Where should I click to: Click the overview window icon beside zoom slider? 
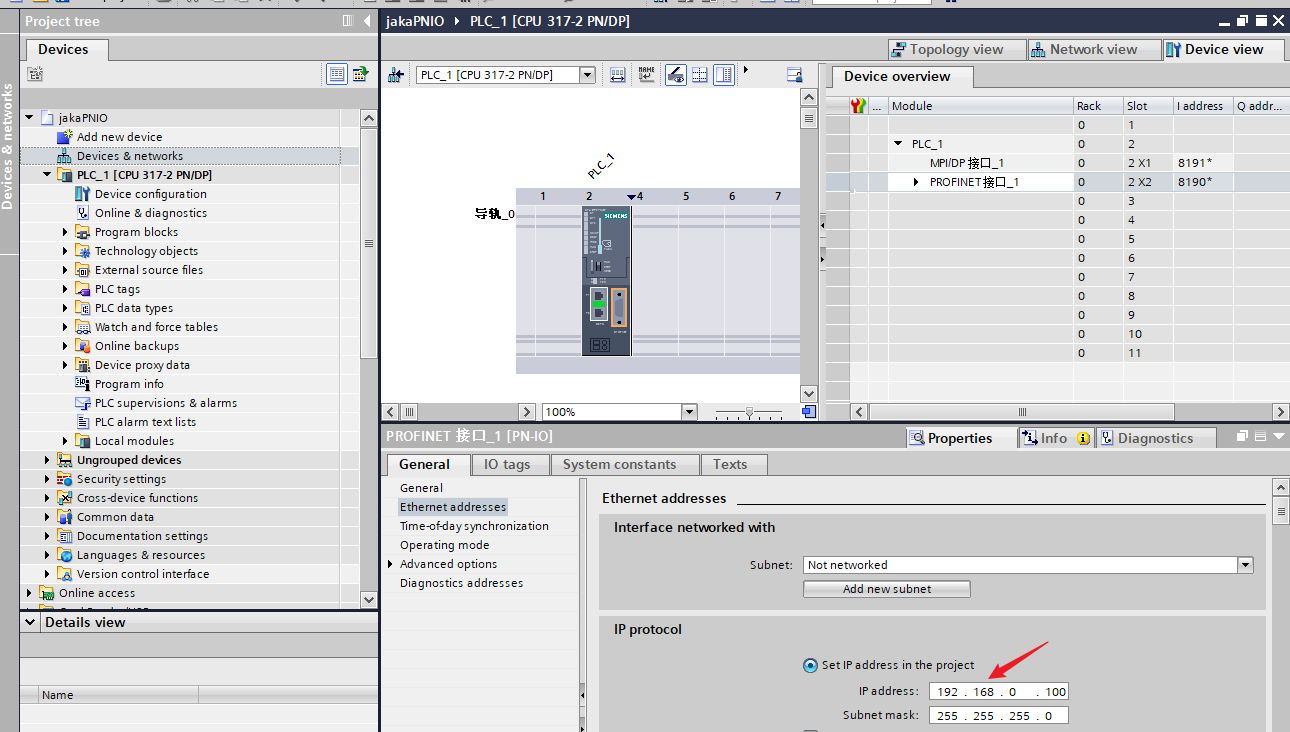pyautogui.click(x=809, y=412)
